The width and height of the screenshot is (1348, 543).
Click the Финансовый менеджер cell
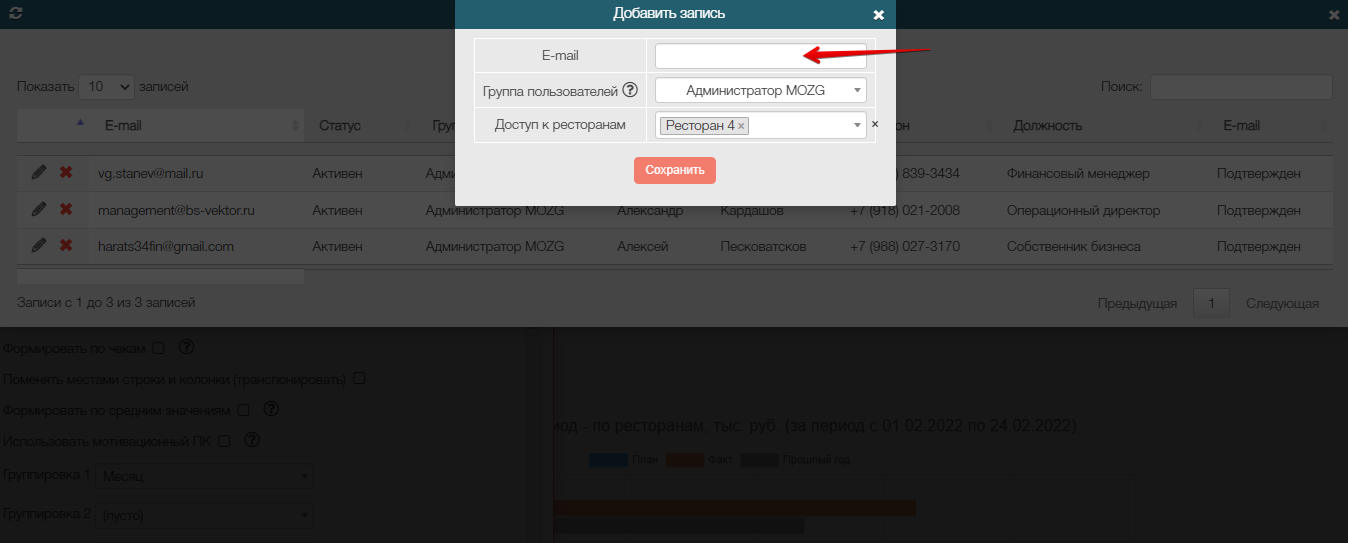(x=1078, y=174)
